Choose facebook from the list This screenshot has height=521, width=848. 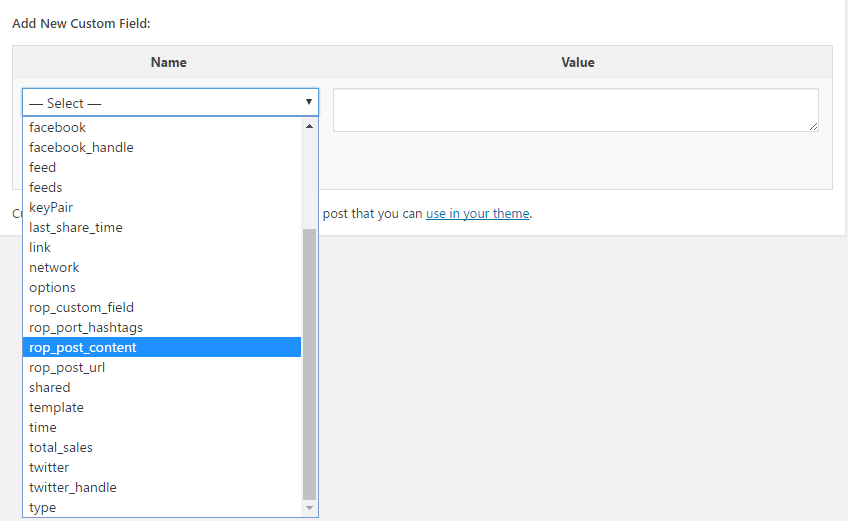(x=58, y=127)
